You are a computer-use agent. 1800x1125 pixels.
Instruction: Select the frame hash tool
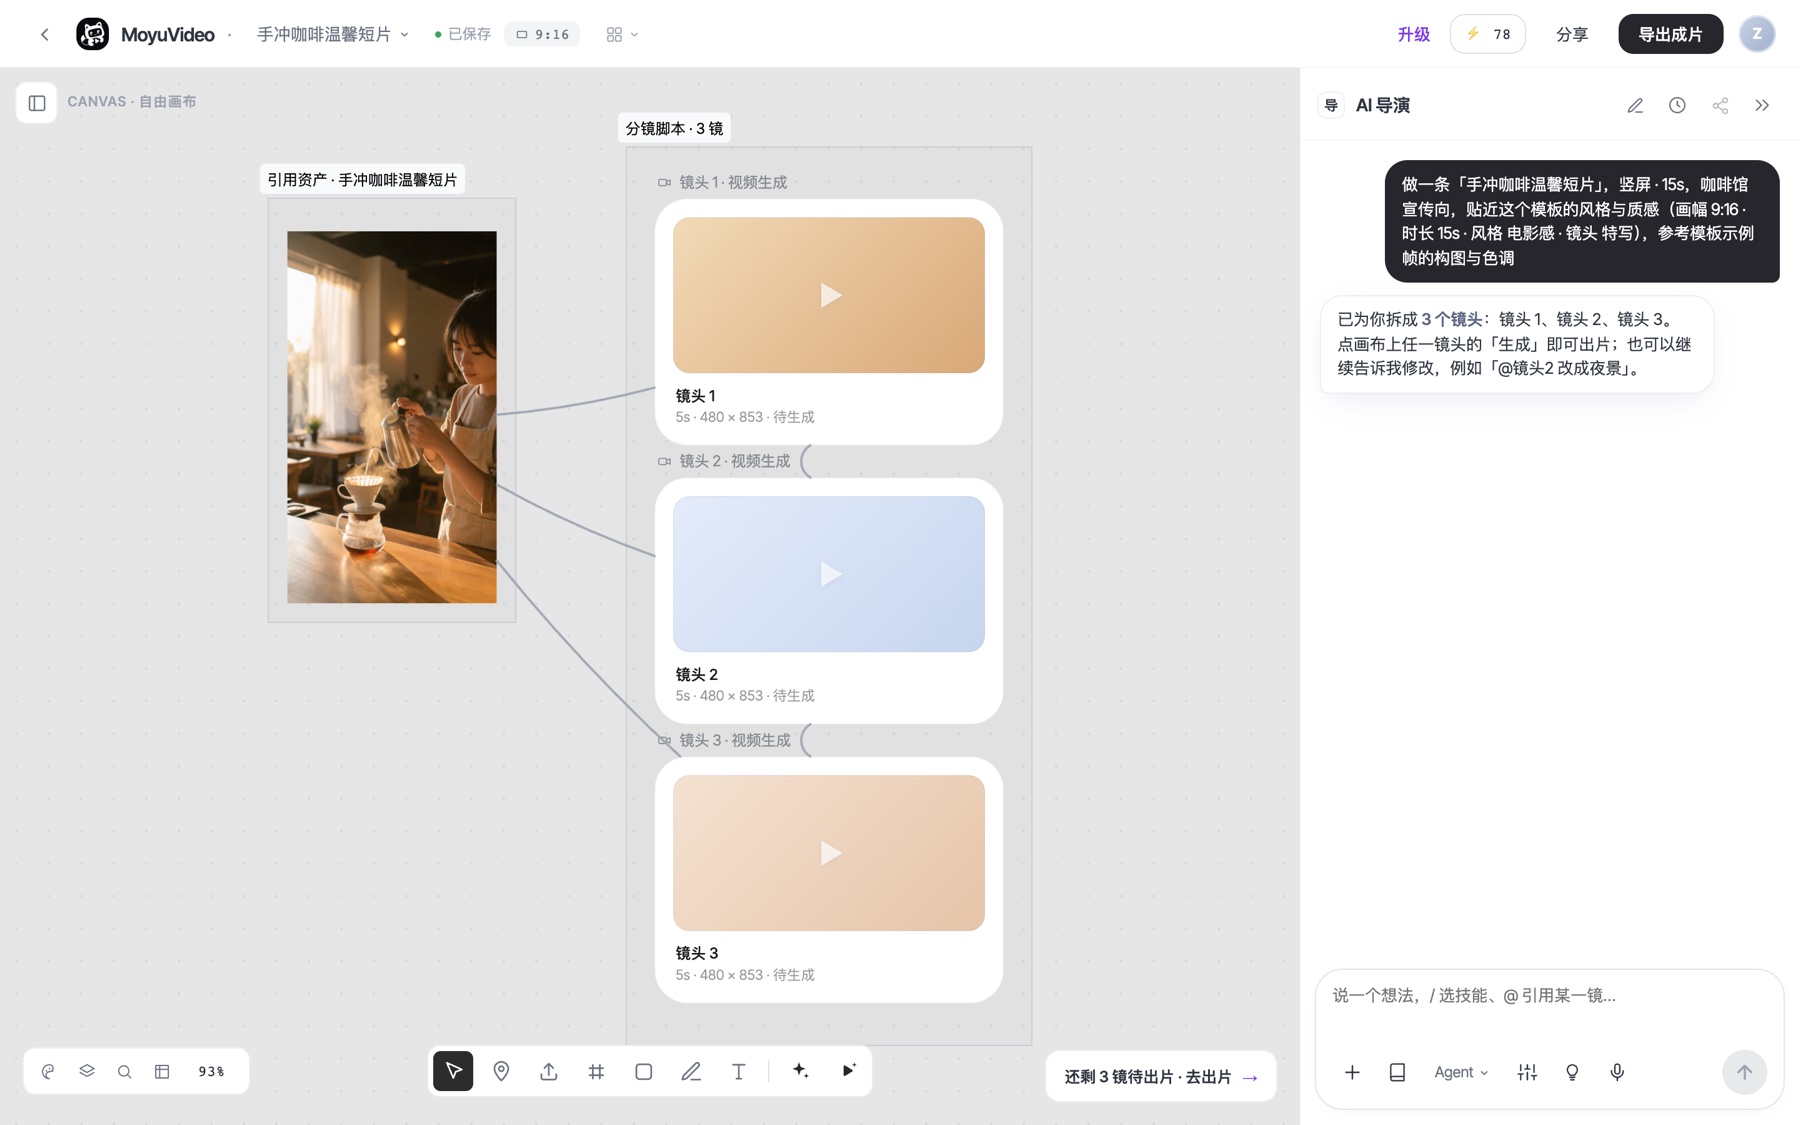pyautogui.click(x=596, y=1071)
